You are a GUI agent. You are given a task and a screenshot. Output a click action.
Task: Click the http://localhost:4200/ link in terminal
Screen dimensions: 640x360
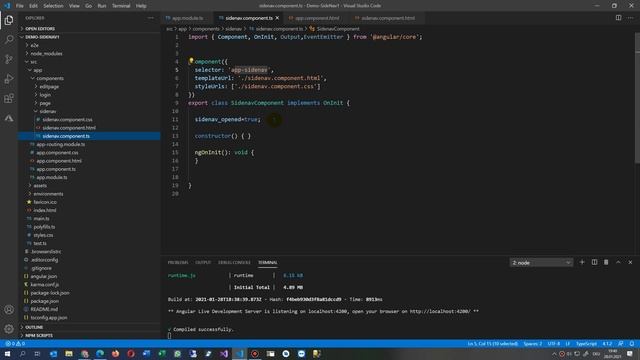point(440,311)
